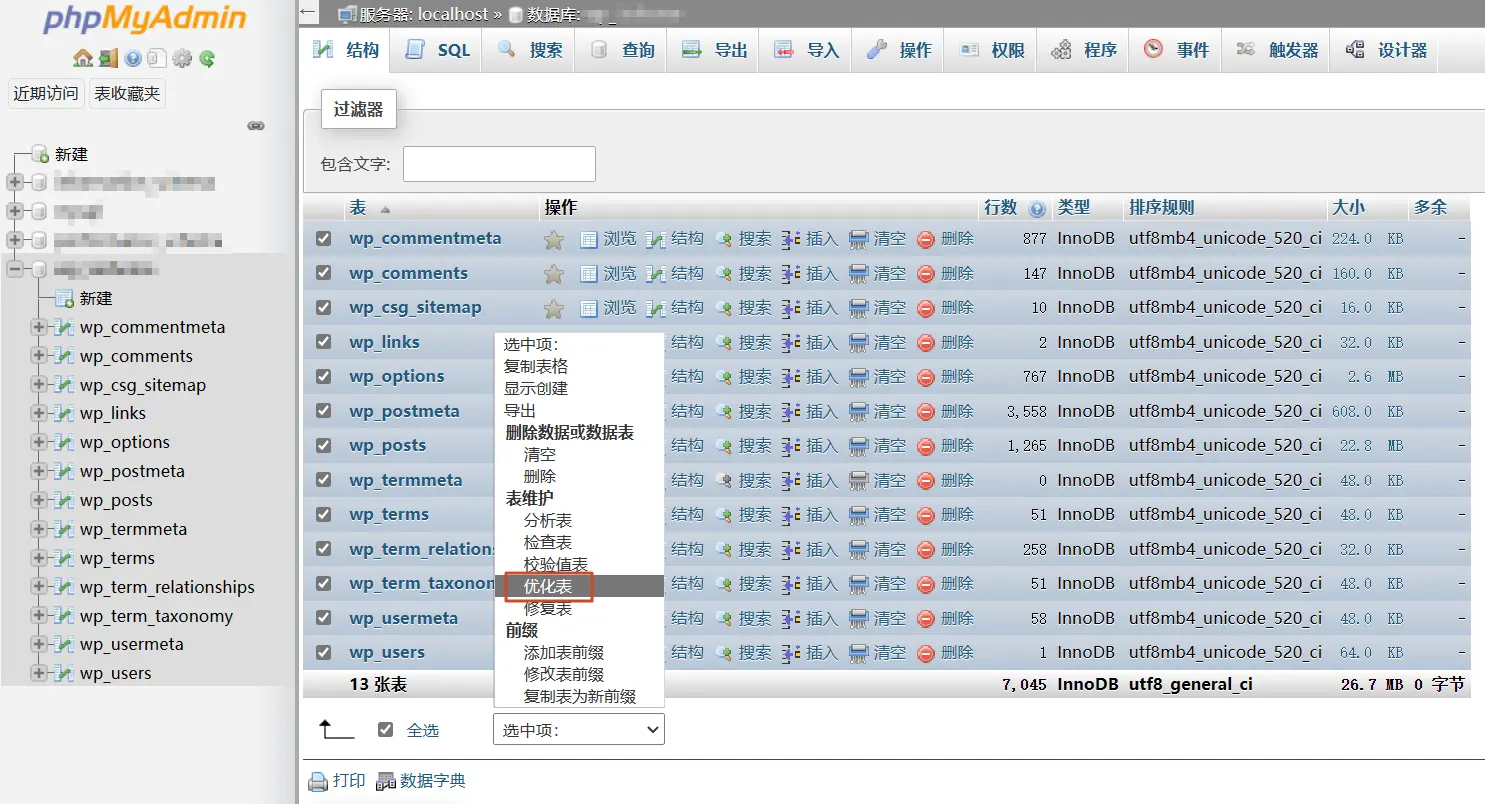Expand the first blurred database node
This screenshot has height=804, width=1485.
15,182
